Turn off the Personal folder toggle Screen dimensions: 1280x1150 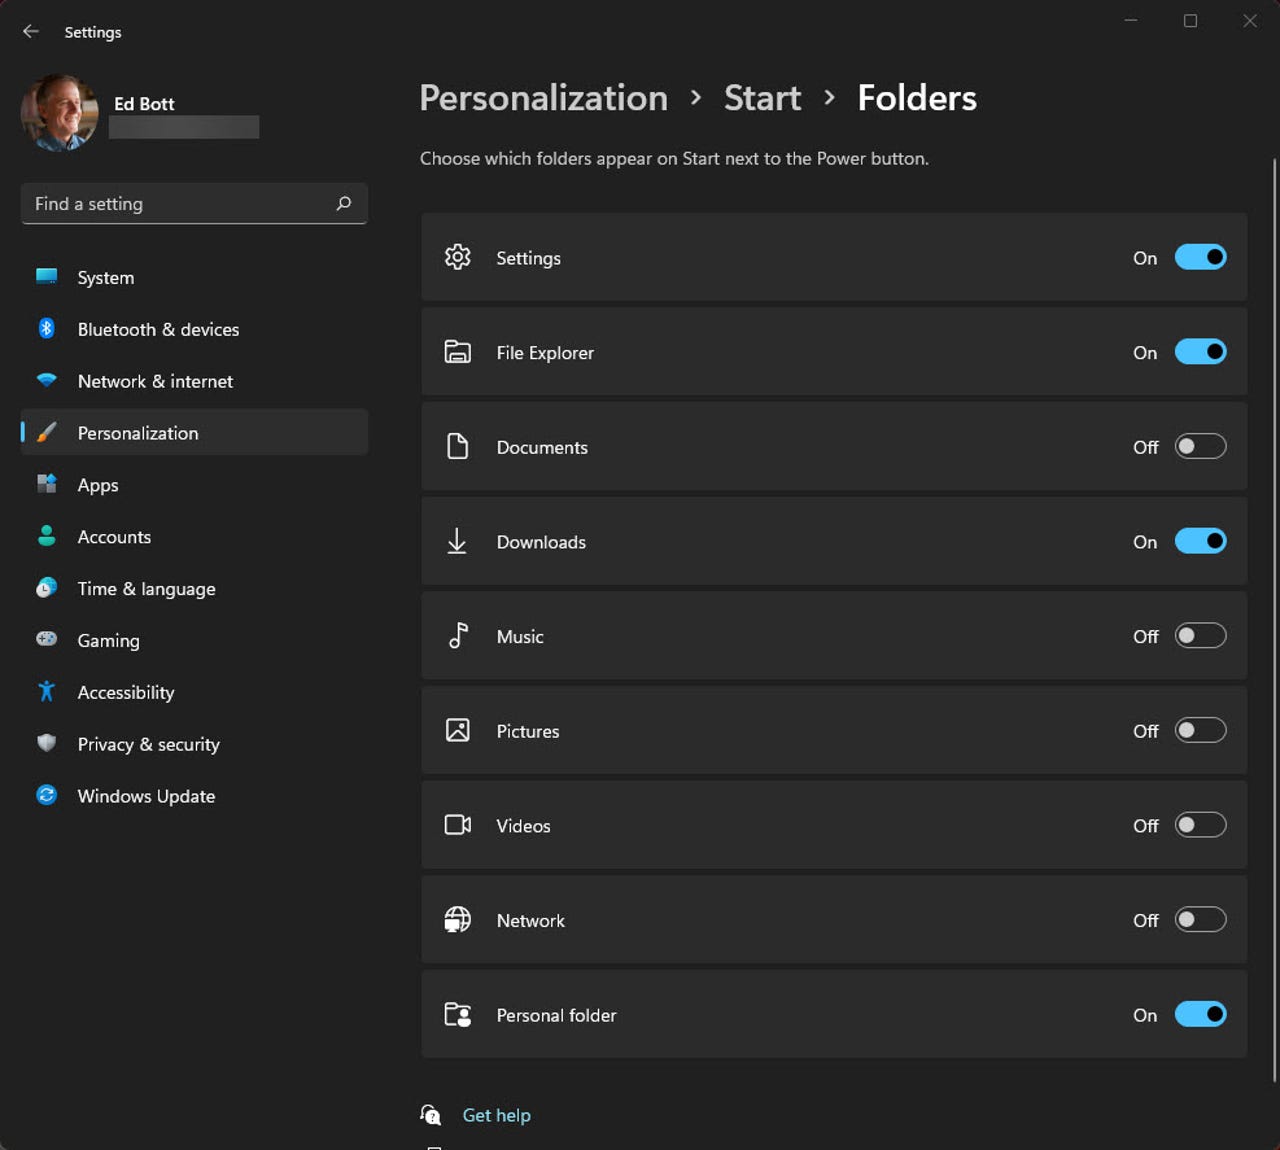[1200, 1014]
